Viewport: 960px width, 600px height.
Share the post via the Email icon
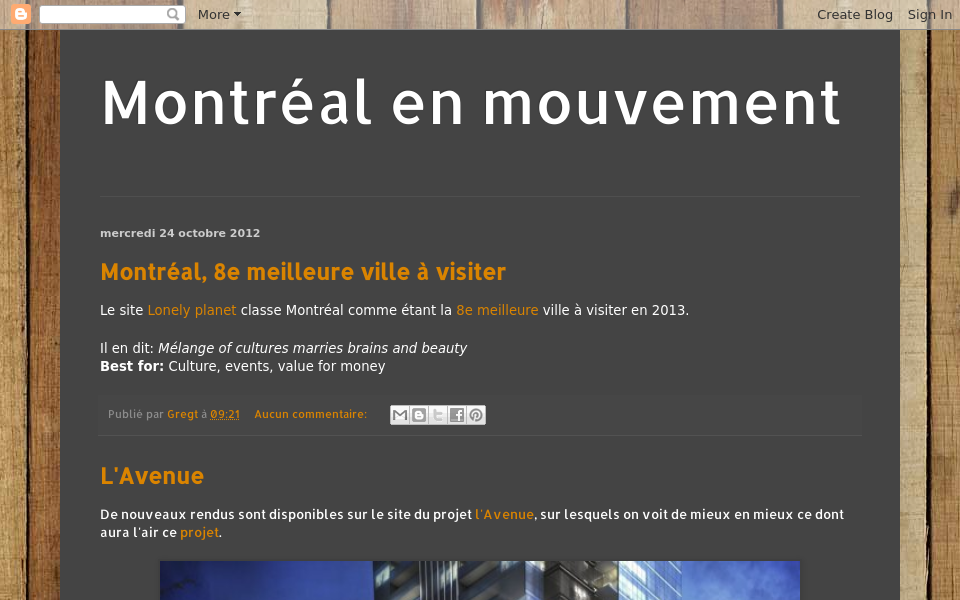point(399,414)
